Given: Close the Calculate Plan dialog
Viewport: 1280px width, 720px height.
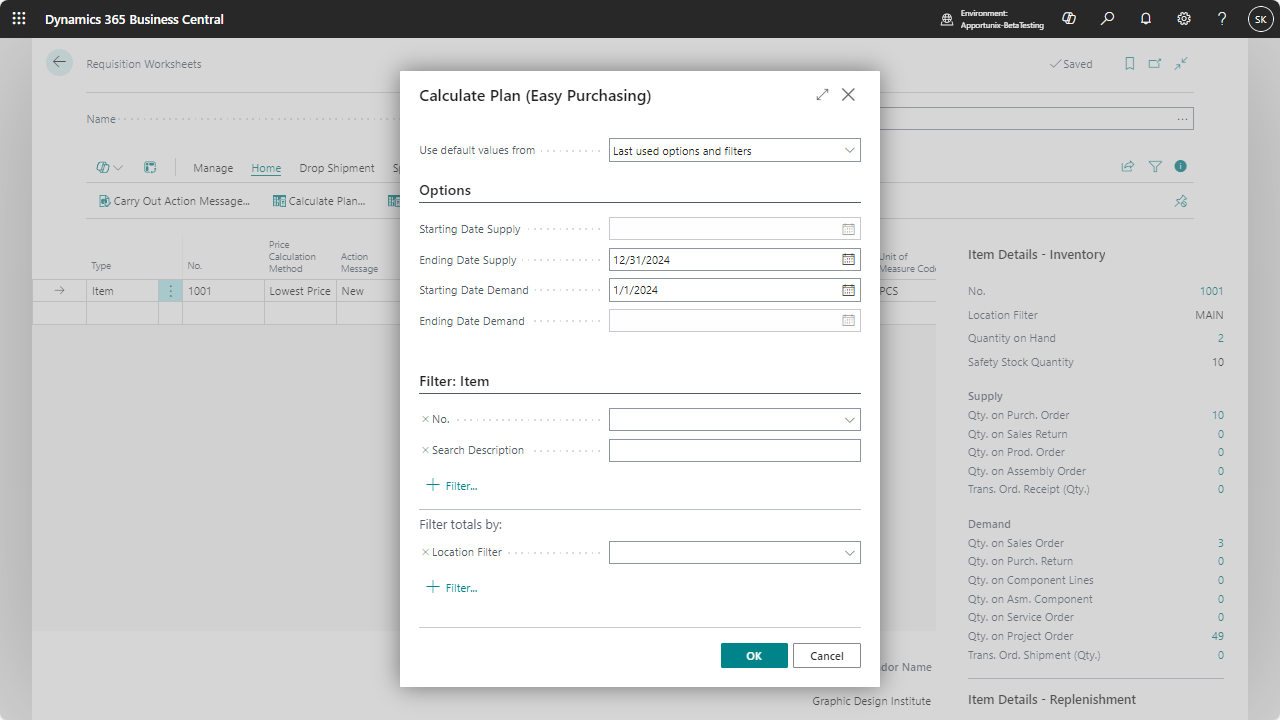Looking at the screenshot, I should 848,95.
